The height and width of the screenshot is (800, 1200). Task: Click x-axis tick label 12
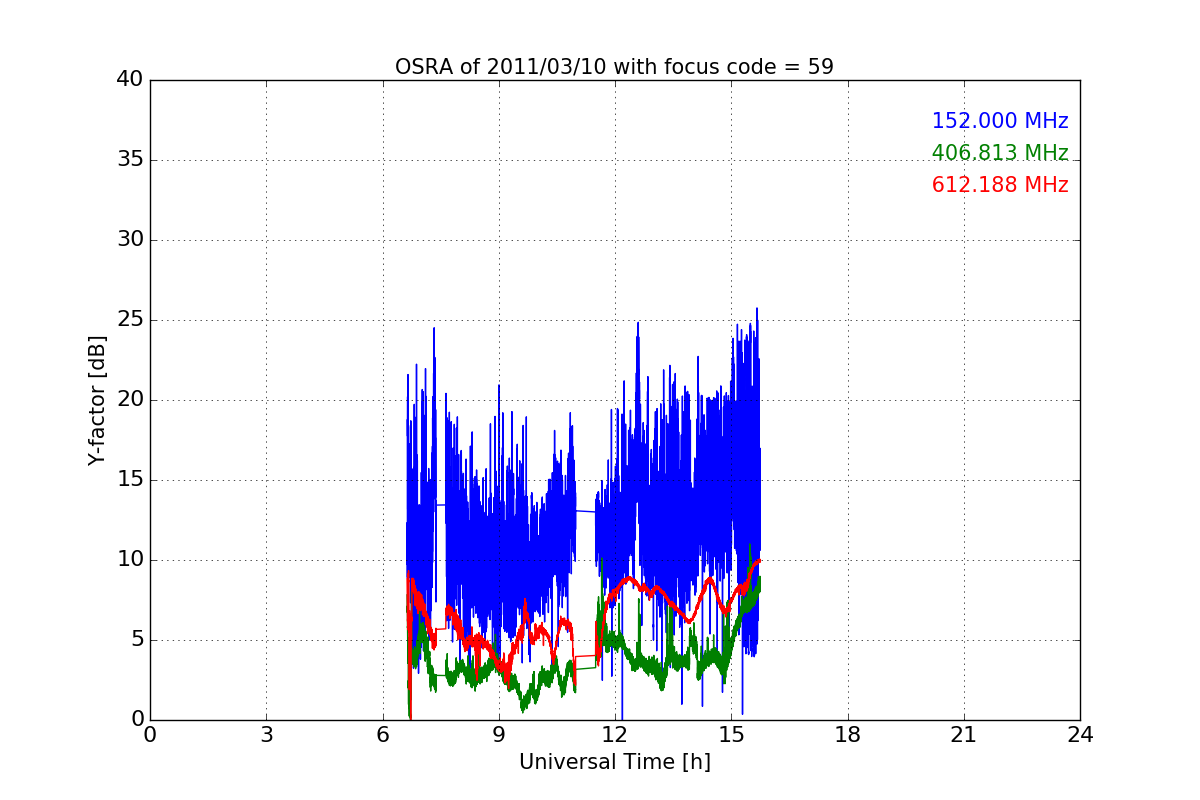(615, 734)
